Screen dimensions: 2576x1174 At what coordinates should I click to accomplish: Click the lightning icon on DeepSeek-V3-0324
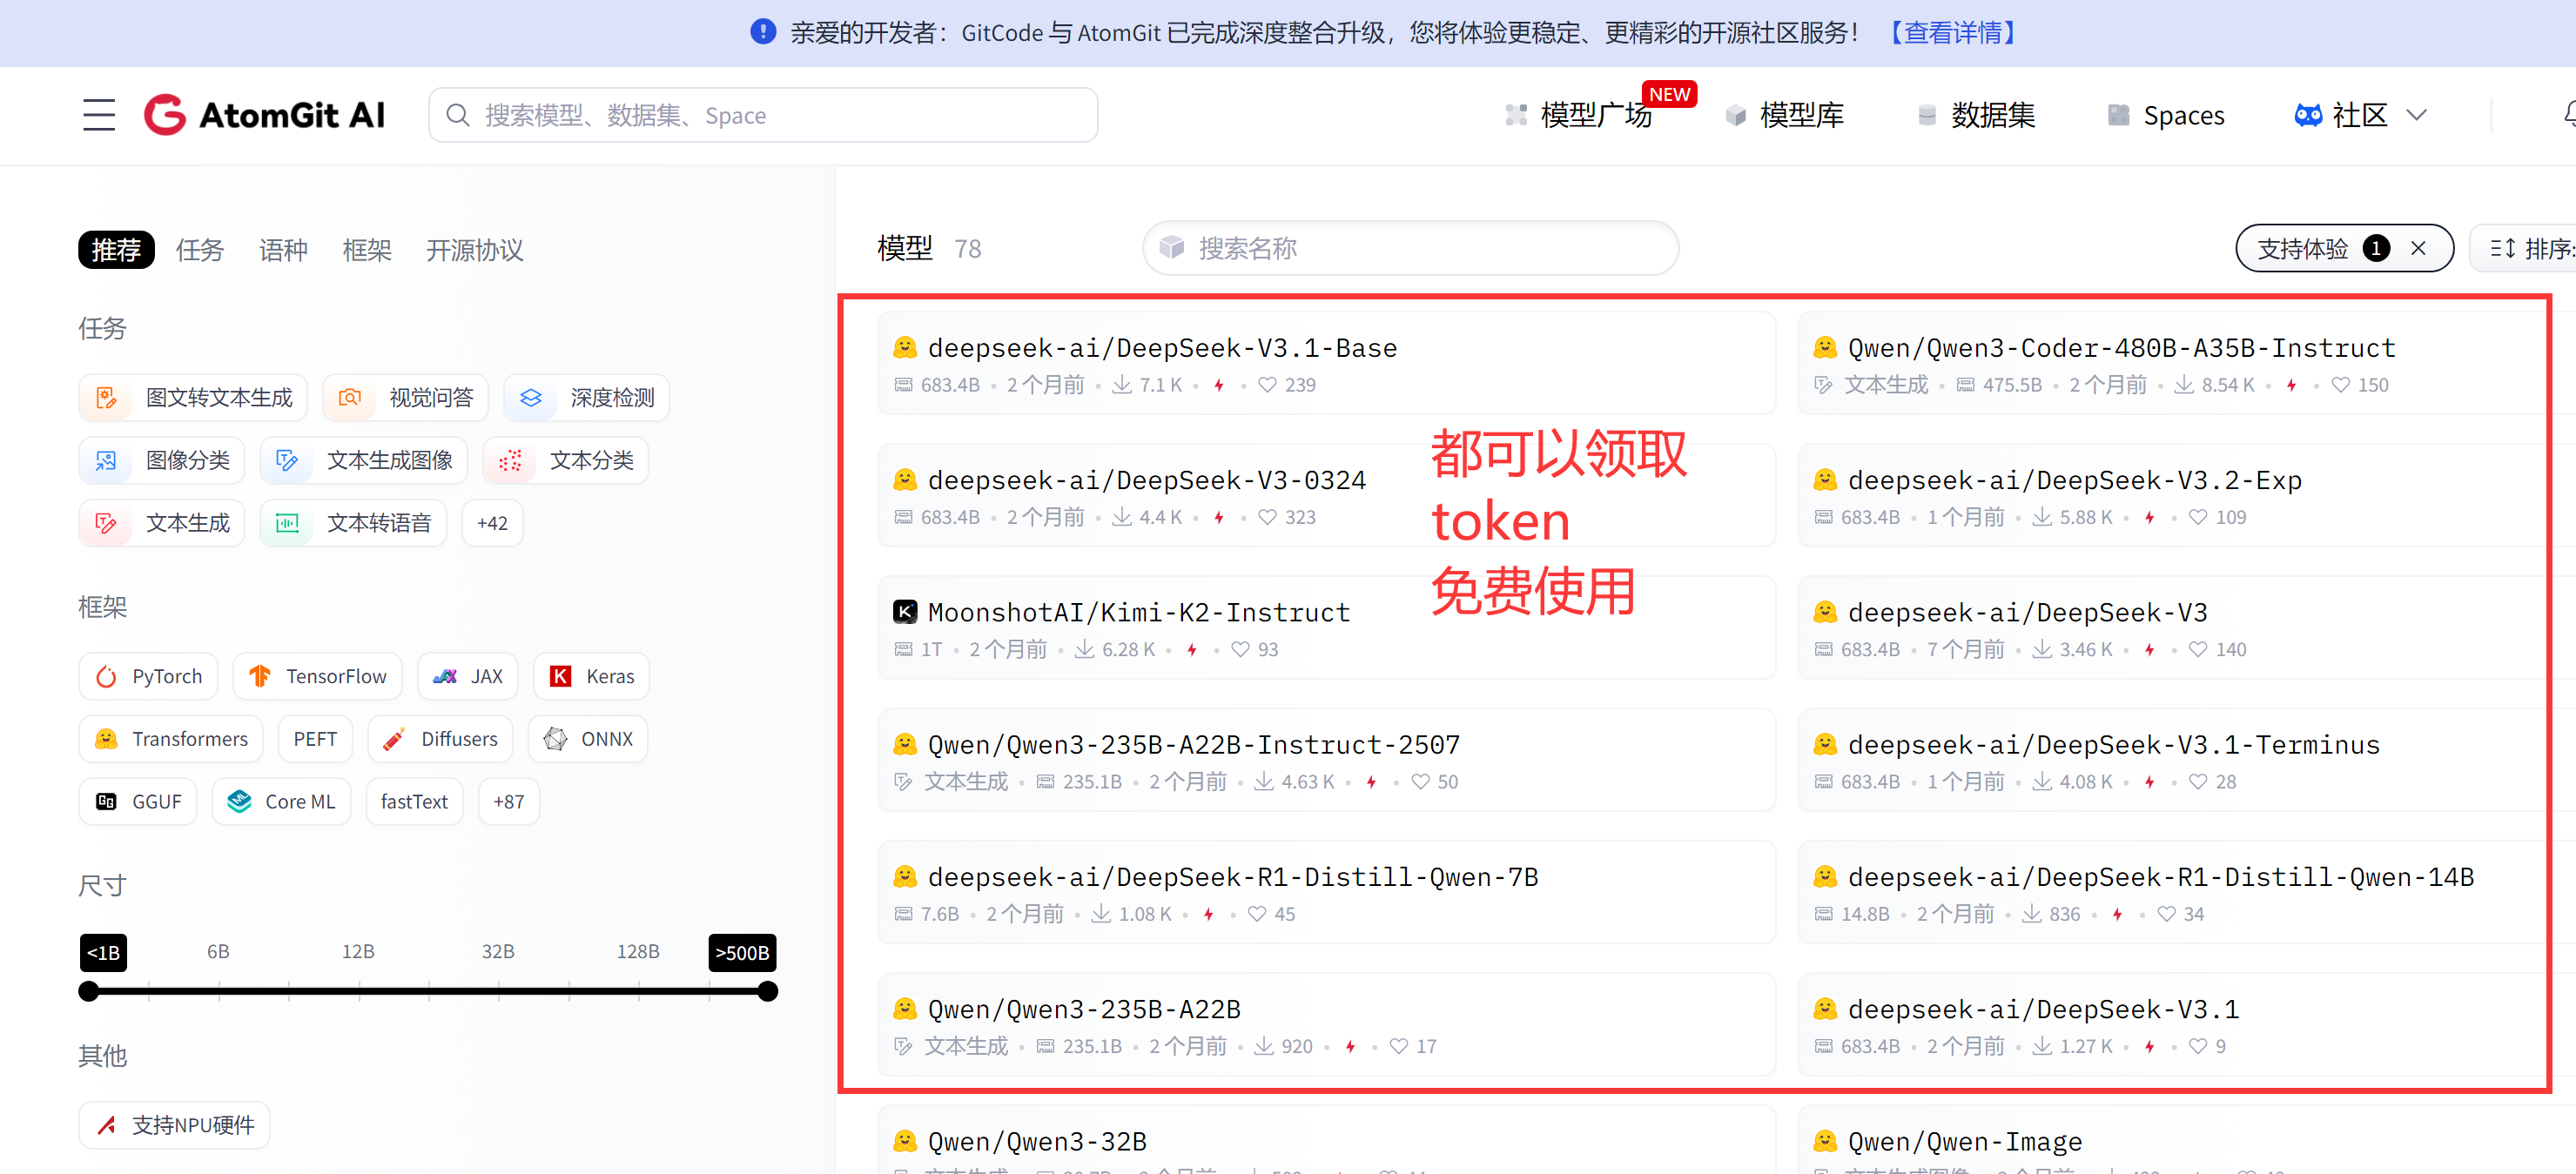[1219, 518]
